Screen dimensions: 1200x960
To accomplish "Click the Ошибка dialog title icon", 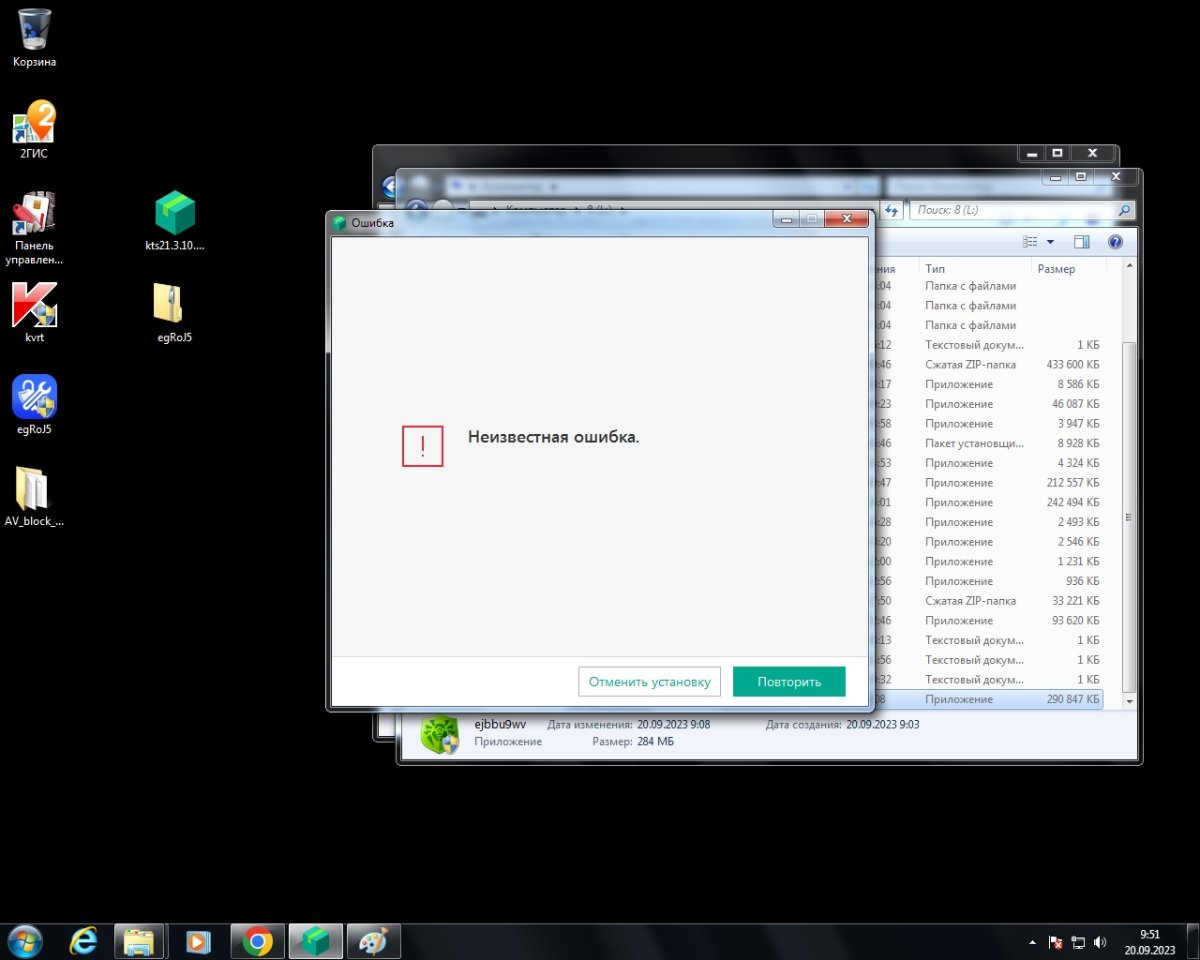I will click(x=340, y=223).
